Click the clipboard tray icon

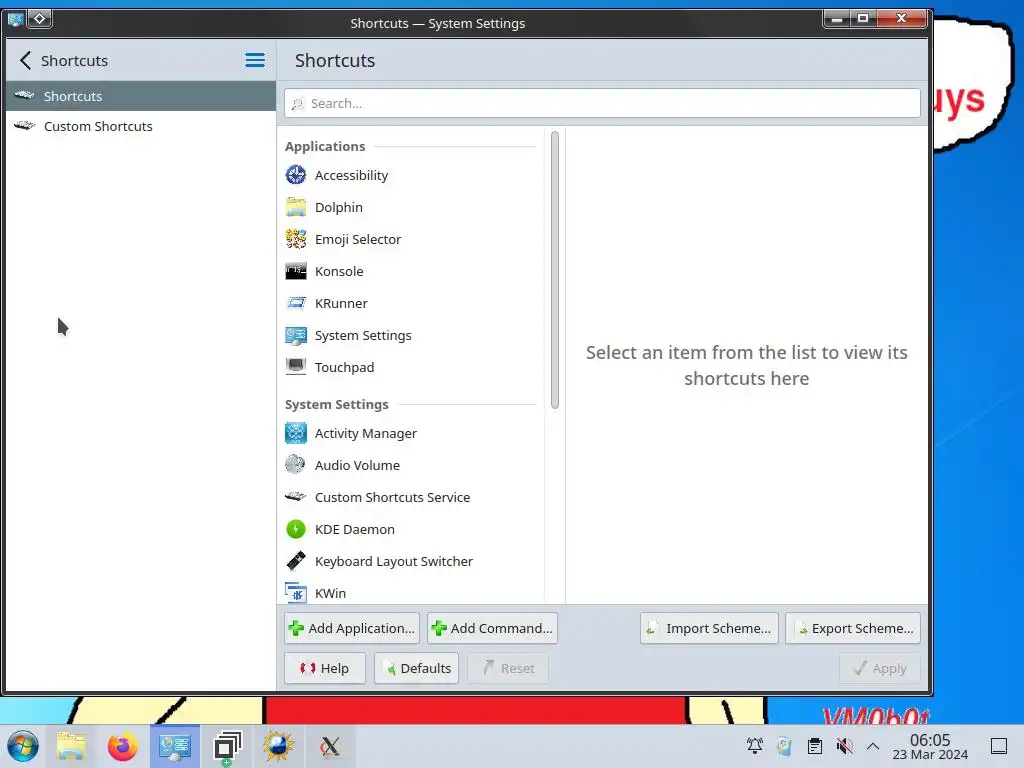(814, 746)
